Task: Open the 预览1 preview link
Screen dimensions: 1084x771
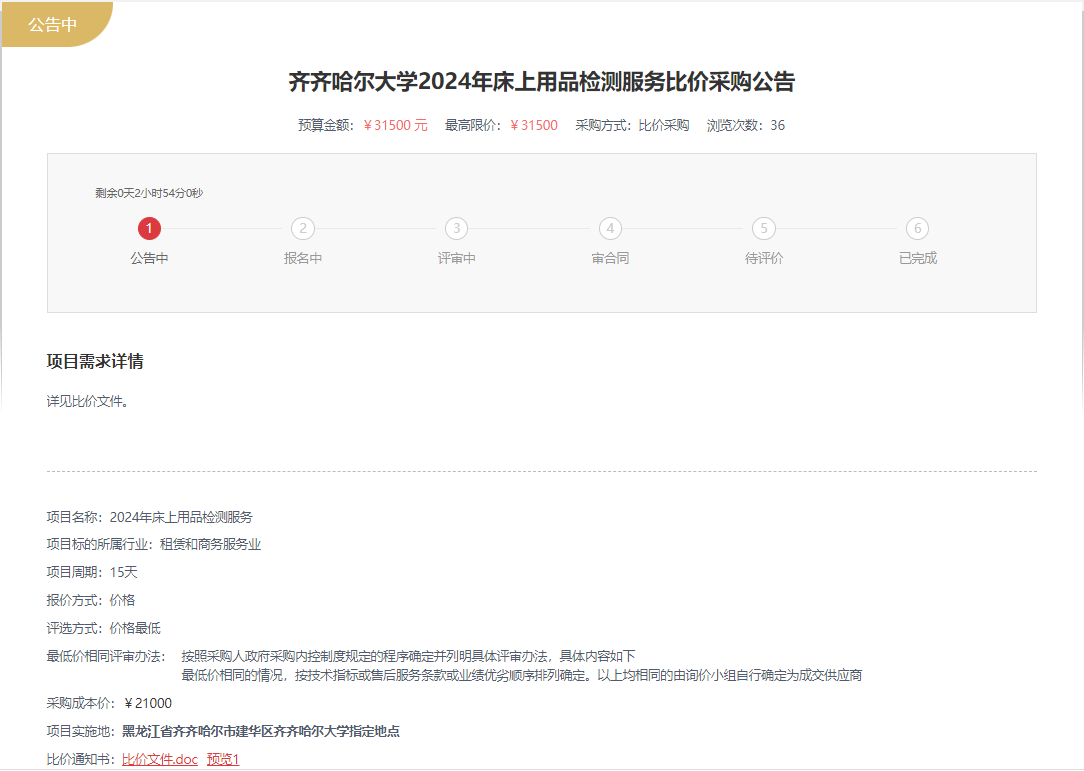Action: pyautogui.click(x=223, y=759)
